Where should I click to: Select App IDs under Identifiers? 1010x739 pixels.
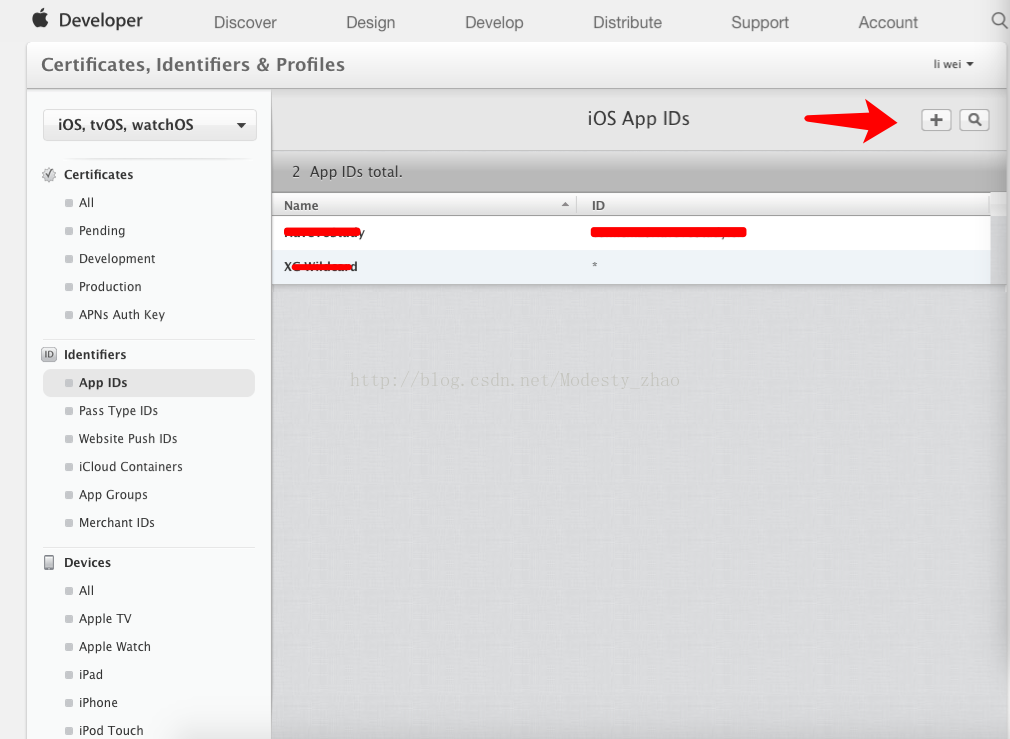click(149, 383)
